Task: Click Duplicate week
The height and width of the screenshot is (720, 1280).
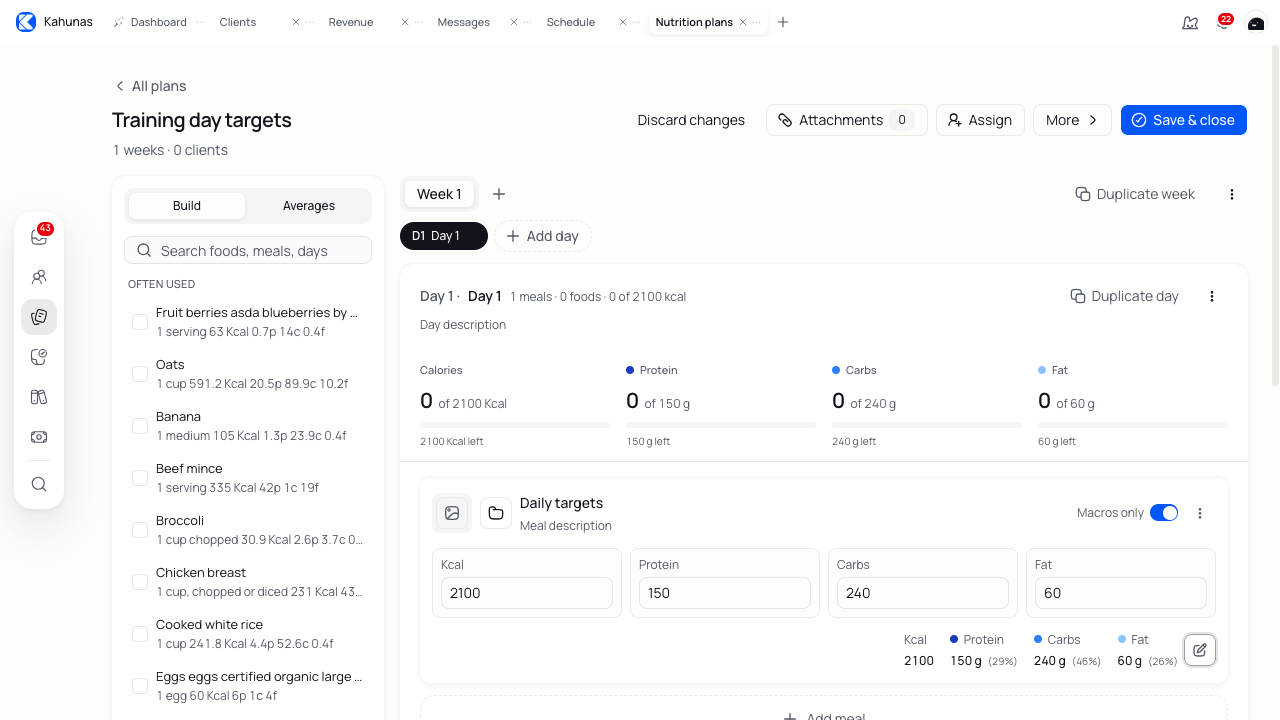Action: tap(1135, 194)
